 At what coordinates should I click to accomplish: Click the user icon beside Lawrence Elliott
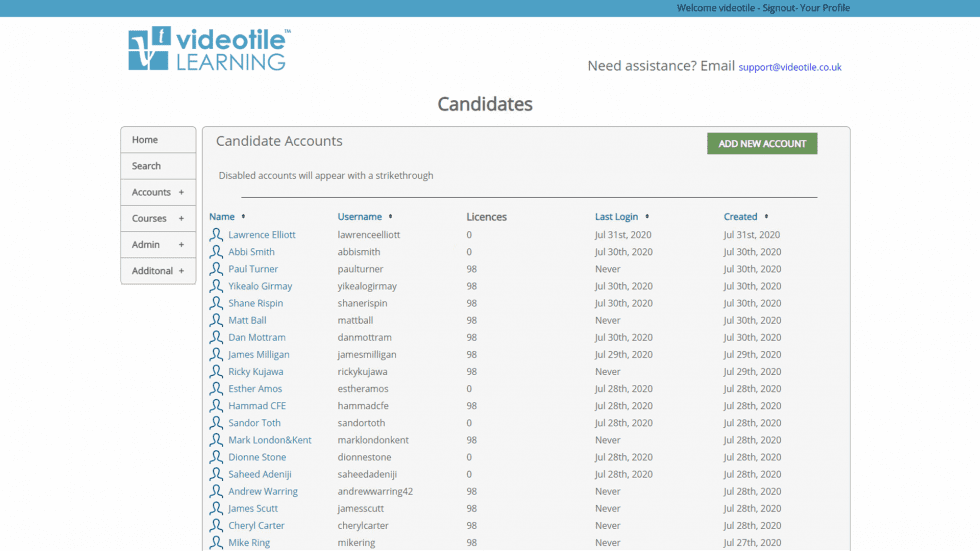pos(216,235)
